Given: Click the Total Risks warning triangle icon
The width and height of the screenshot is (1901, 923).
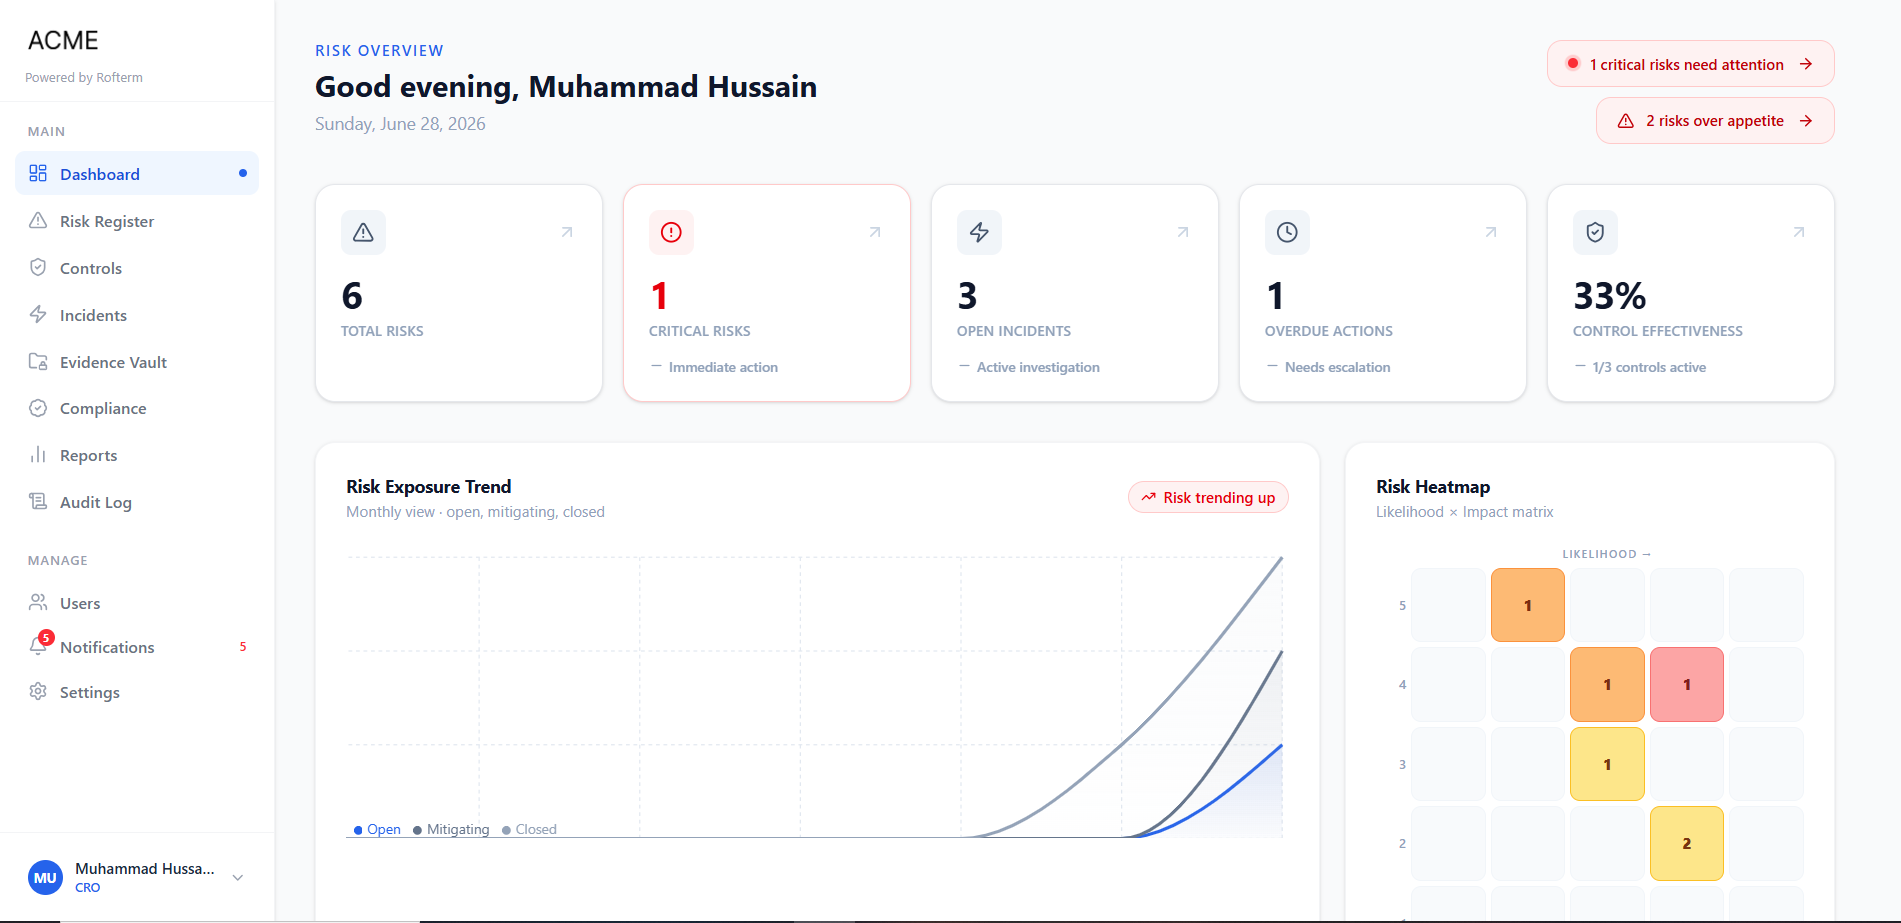Looking at the screenshot, I should tap(363, 232).
